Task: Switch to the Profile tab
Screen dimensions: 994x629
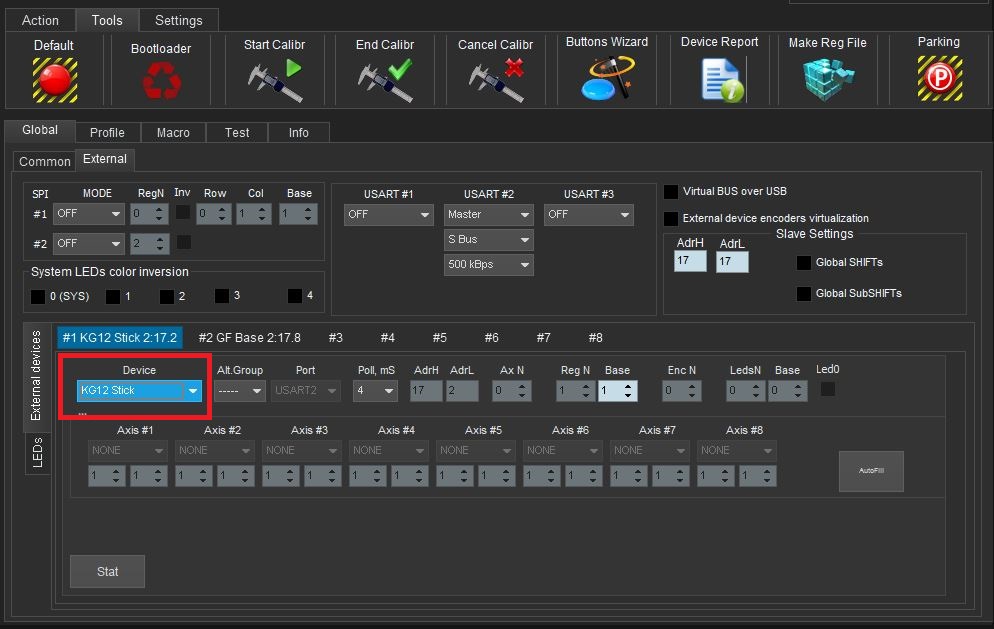Action: coord(107,132)
